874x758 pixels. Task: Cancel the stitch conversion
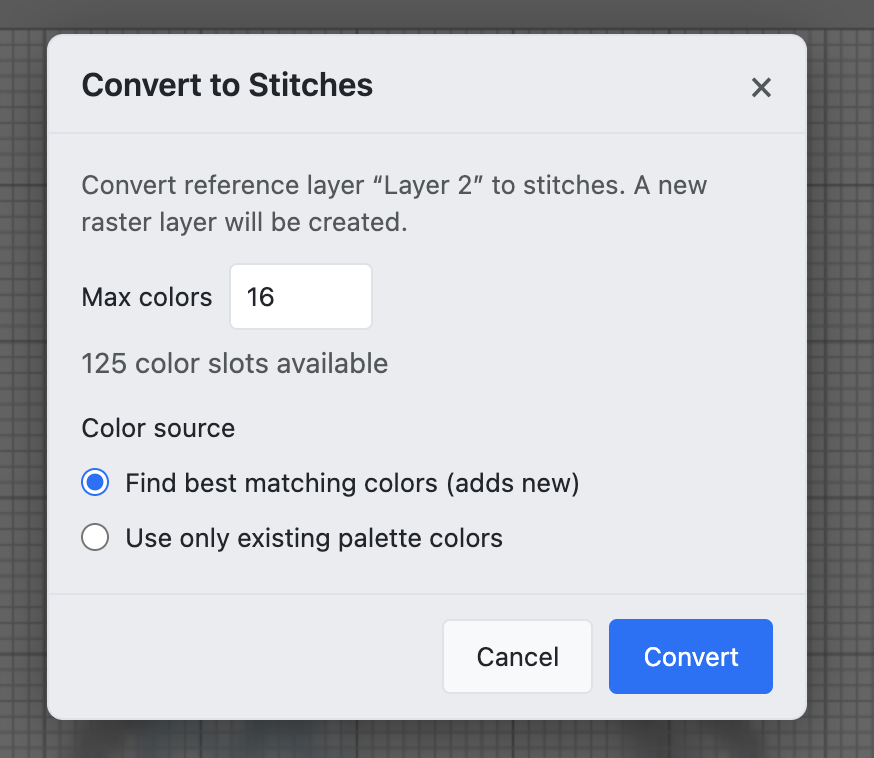(x=517, y=656)
